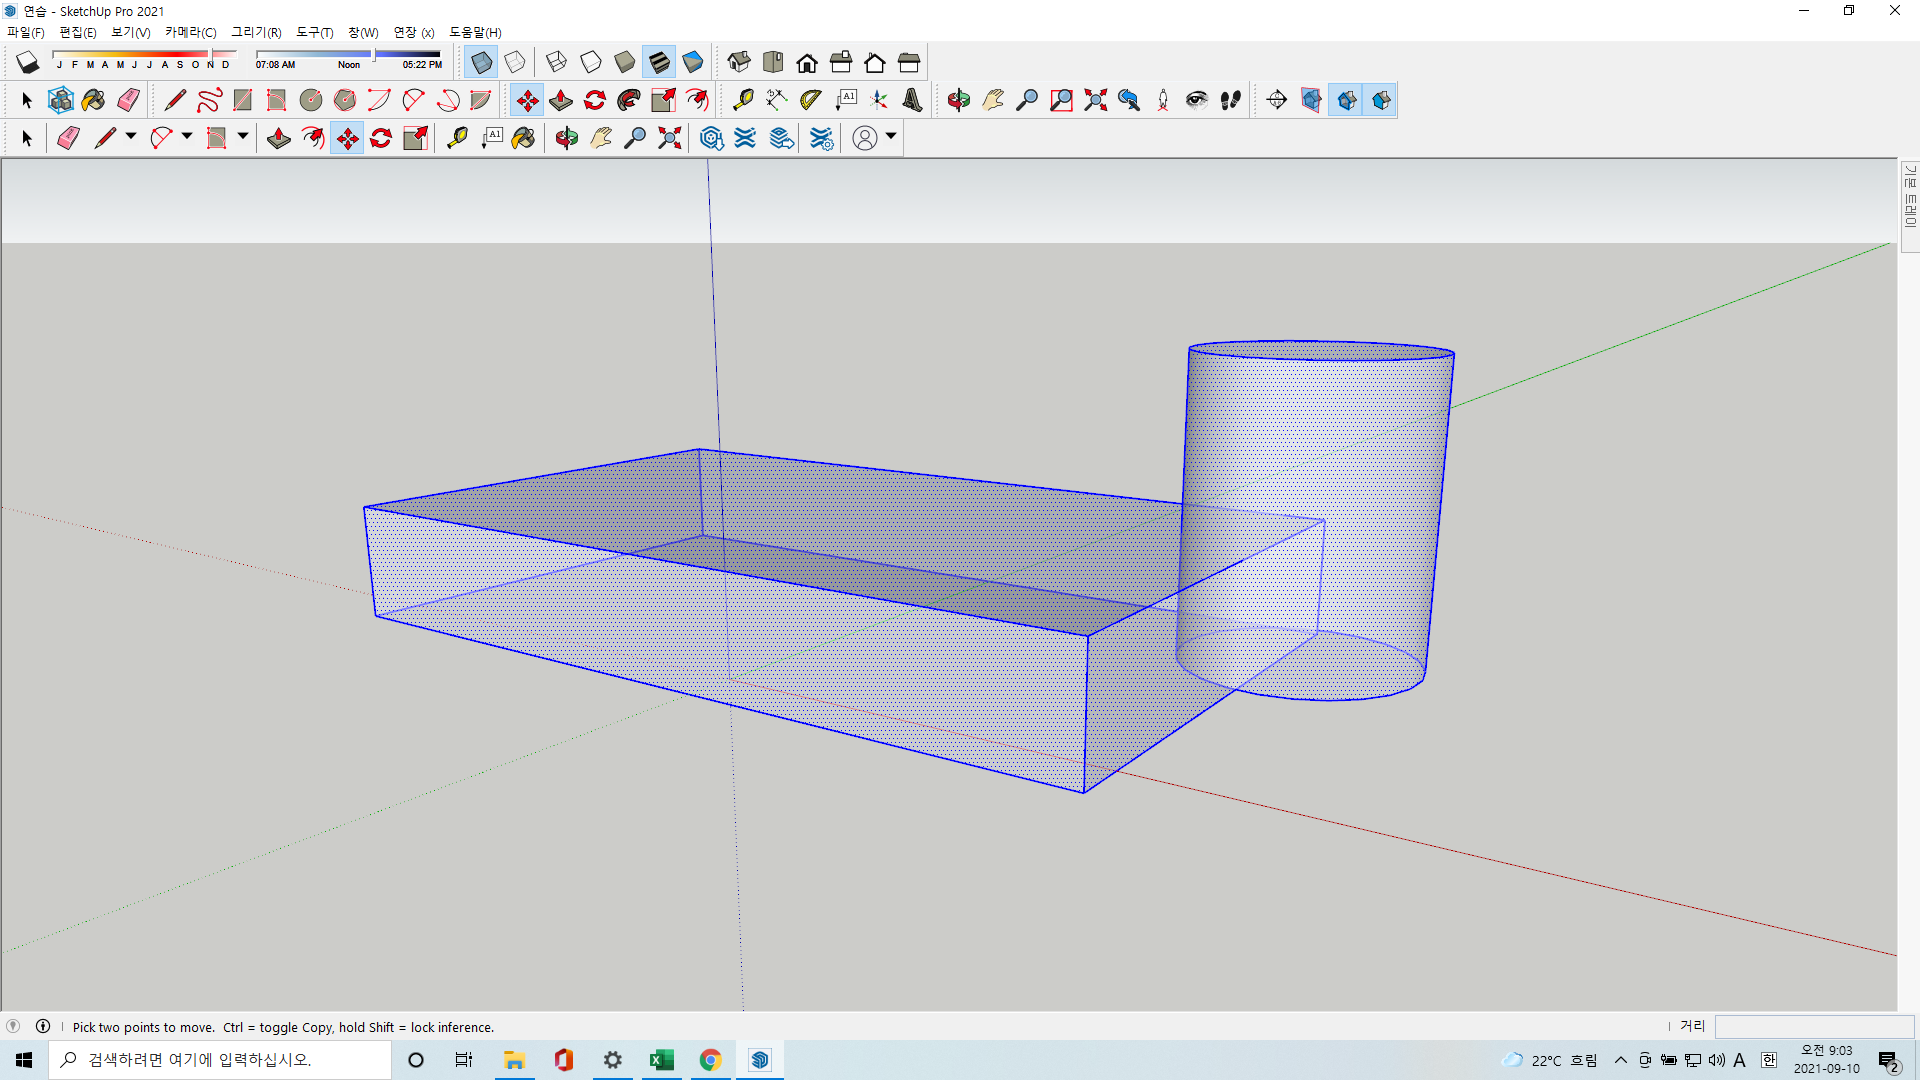The image size is (1920, 1080).
Task: Open the user account dropdown arrow
Action: click(891, 137)
